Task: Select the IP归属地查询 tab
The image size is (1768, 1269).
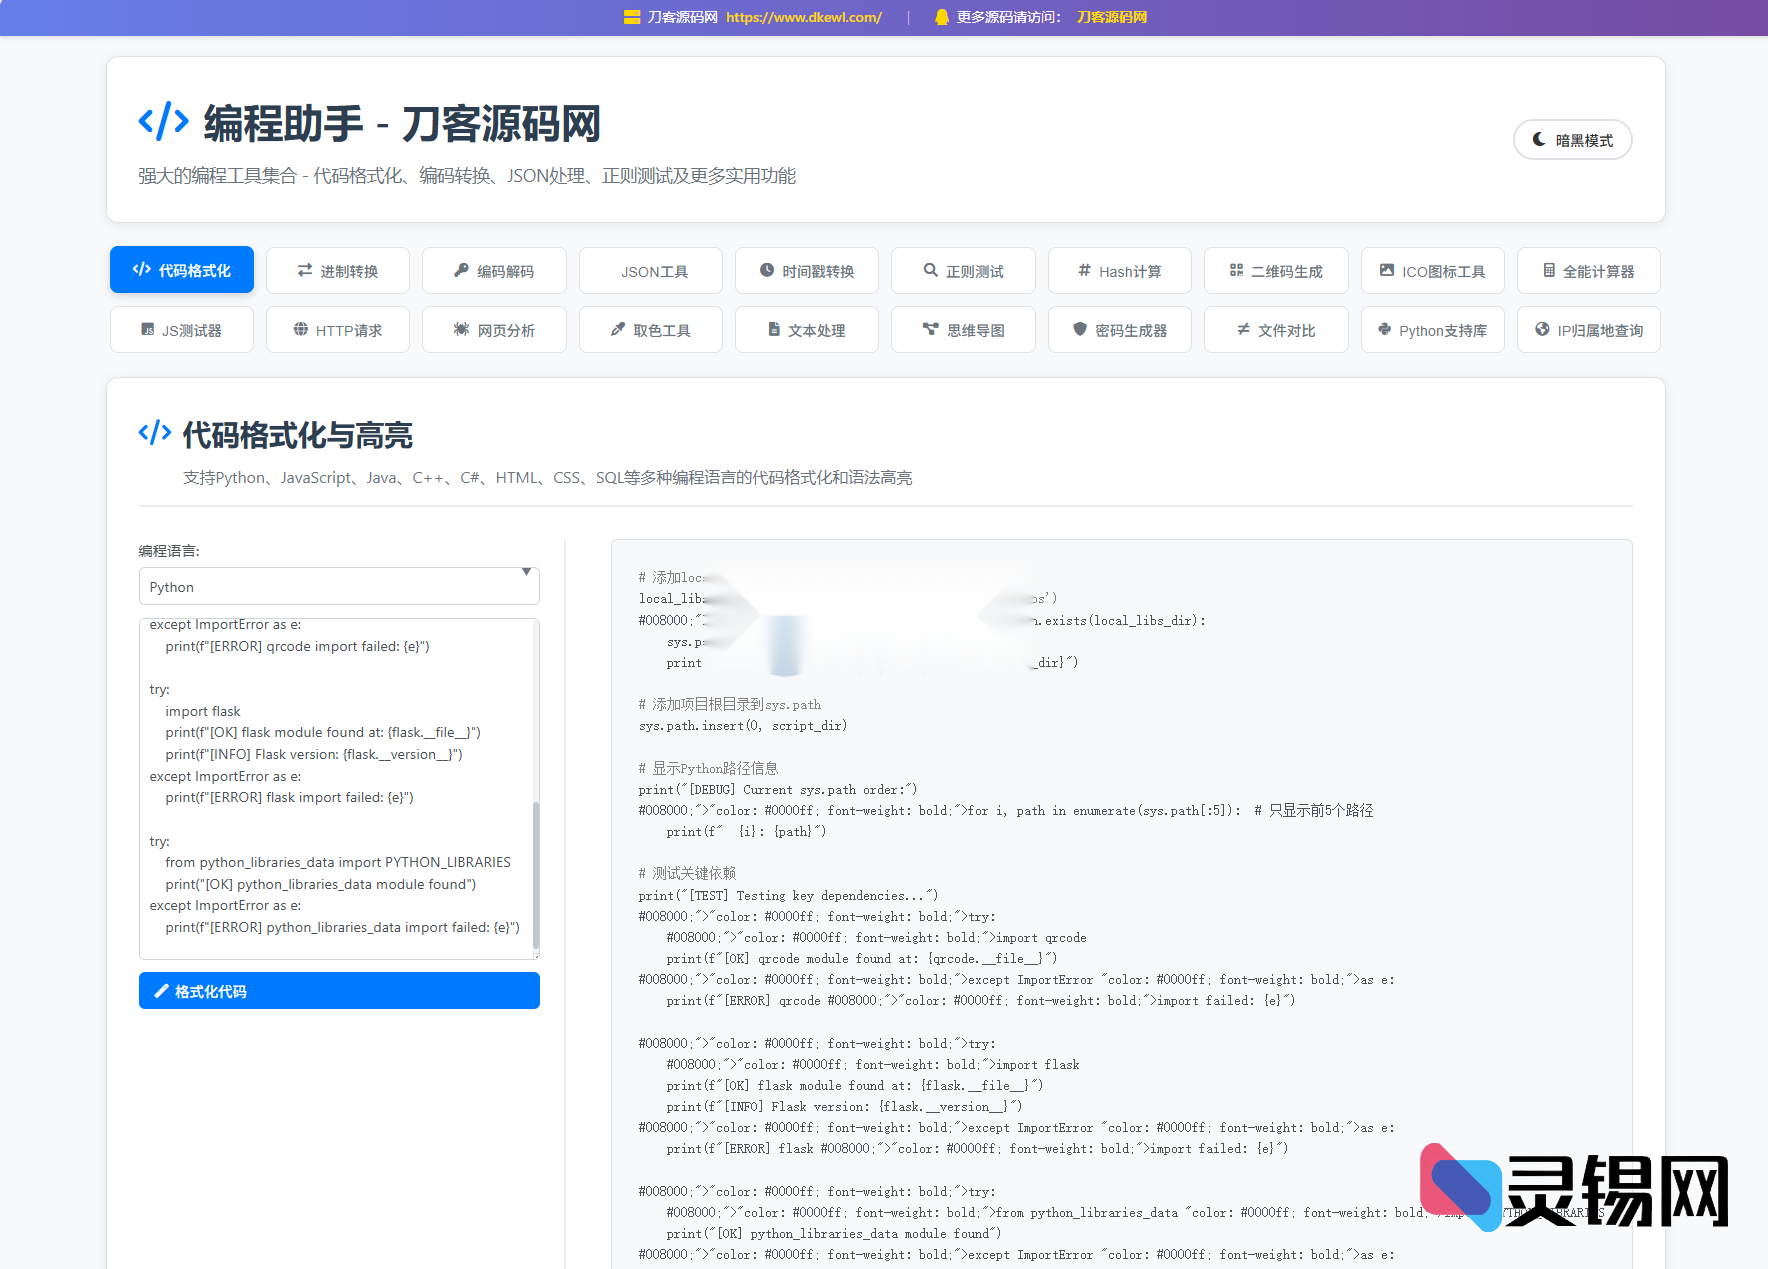Action: [x=1588, y=329]
